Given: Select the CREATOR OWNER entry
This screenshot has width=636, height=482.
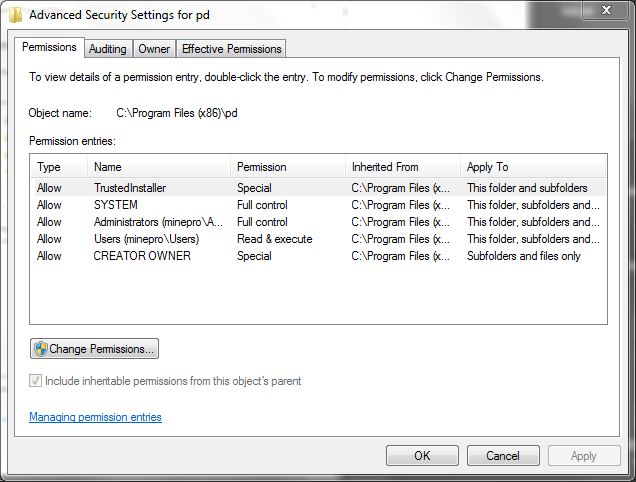Looking at the screenshot, I should point(142,256).
